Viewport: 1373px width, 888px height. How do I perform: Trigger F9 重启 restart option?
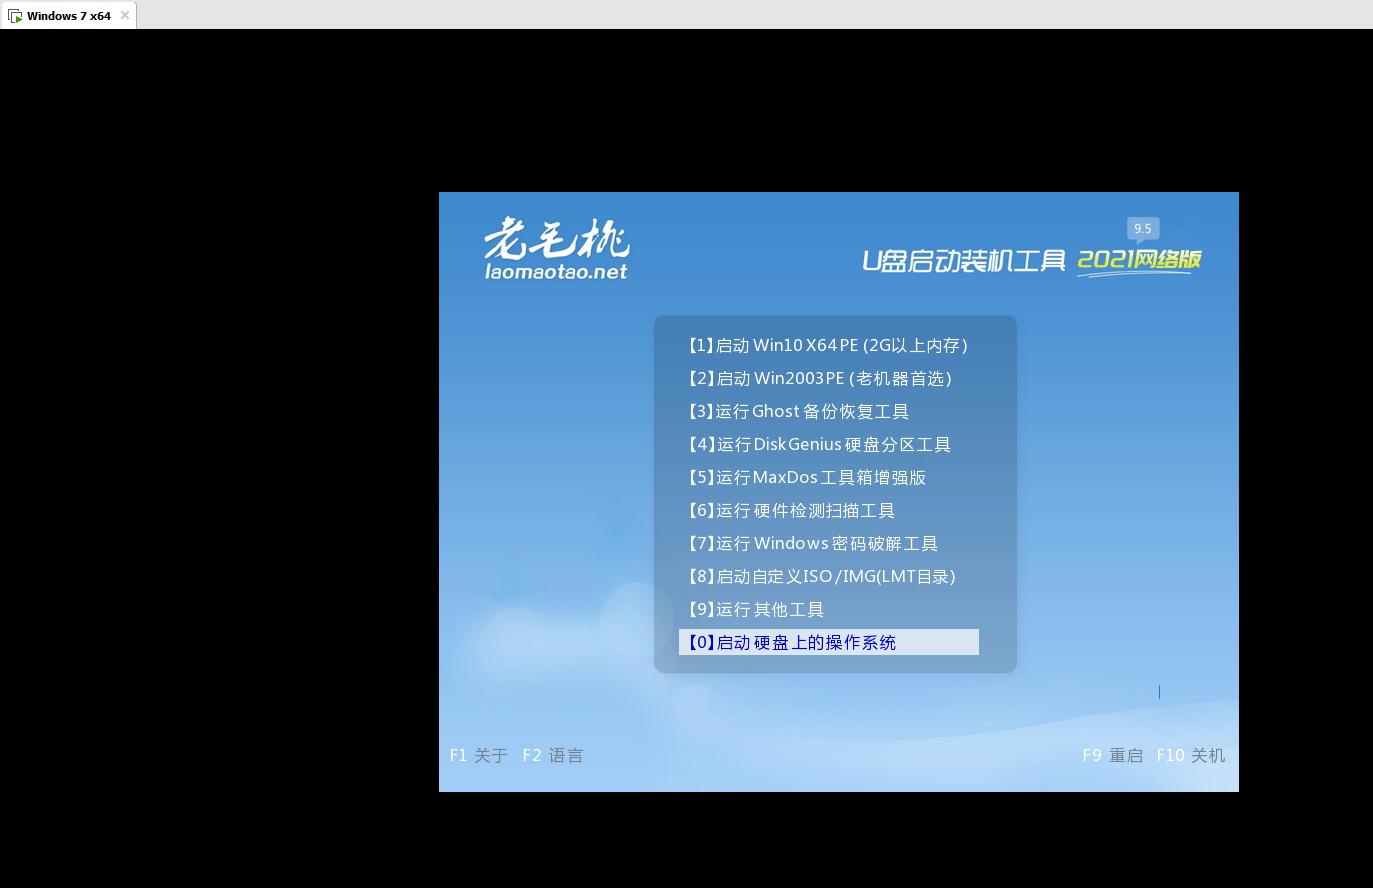pos(1112,755)
